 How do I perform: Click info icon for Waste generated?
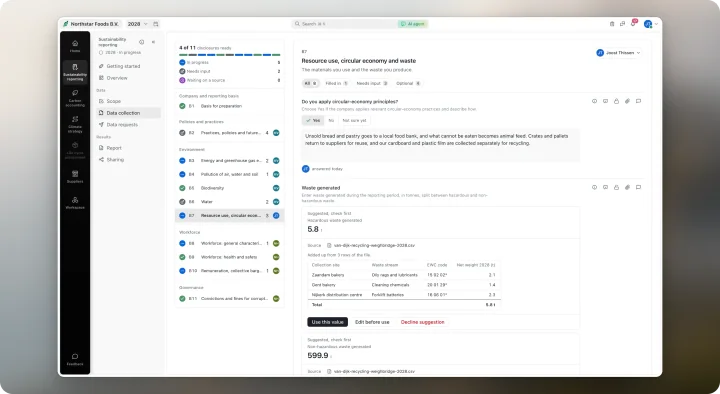pos(594,187)
